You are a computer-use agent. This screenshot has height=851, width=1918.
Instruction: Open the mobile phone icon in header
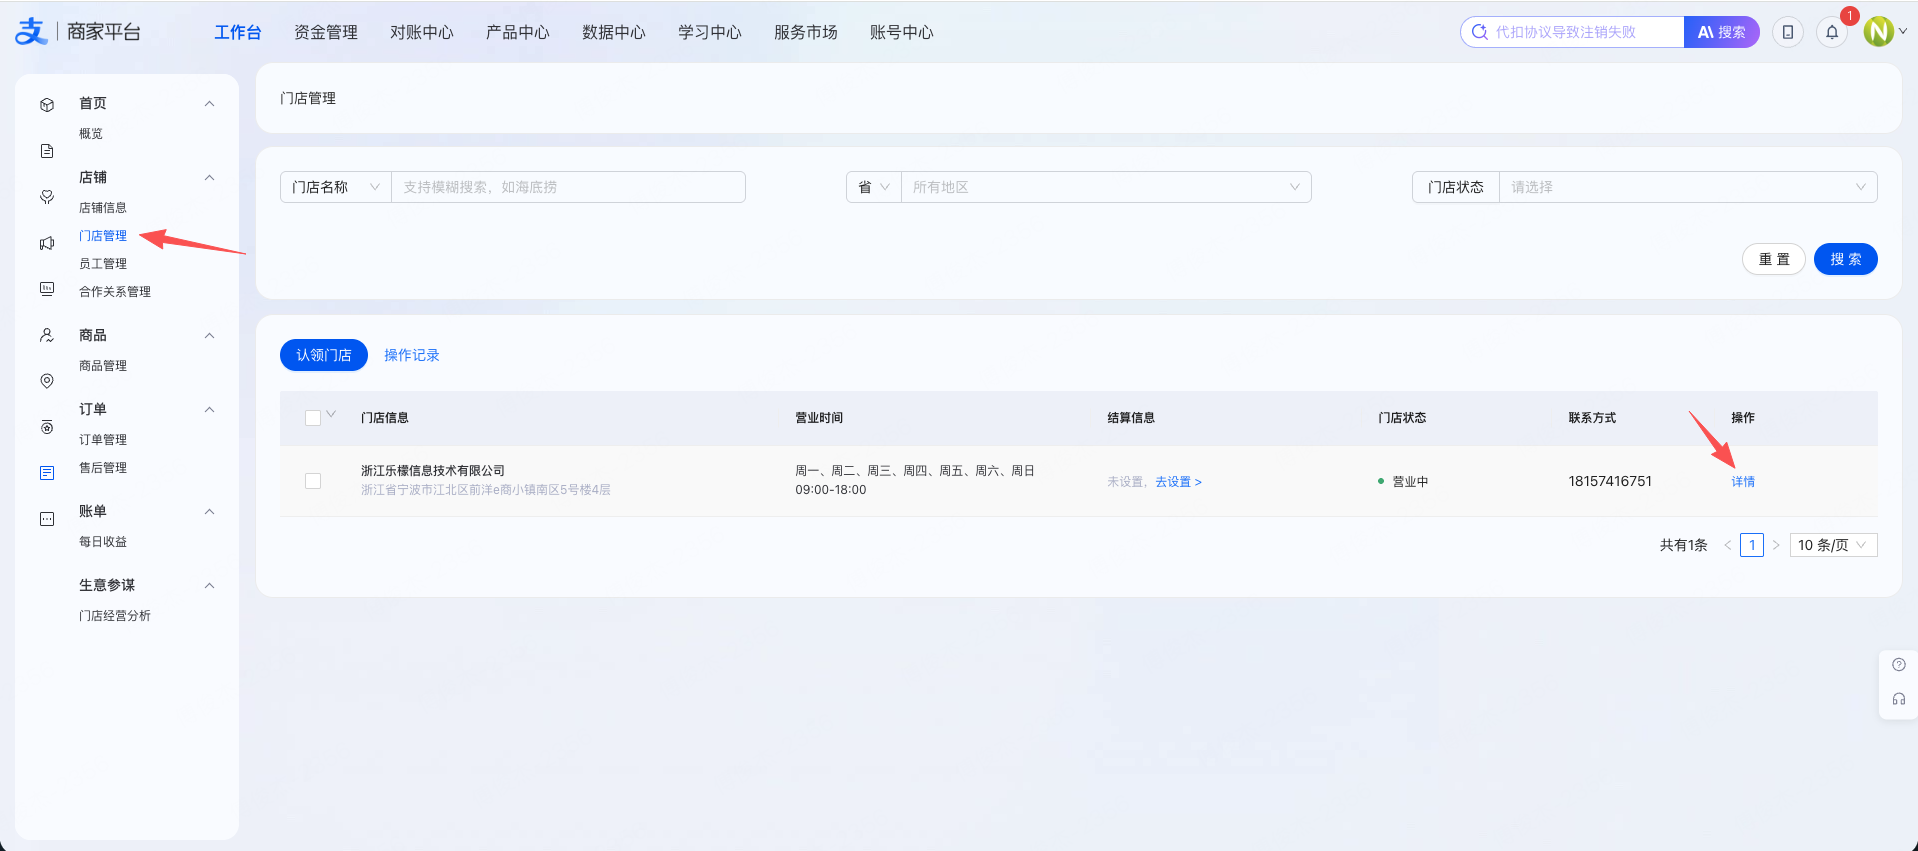coord(1788,32)
